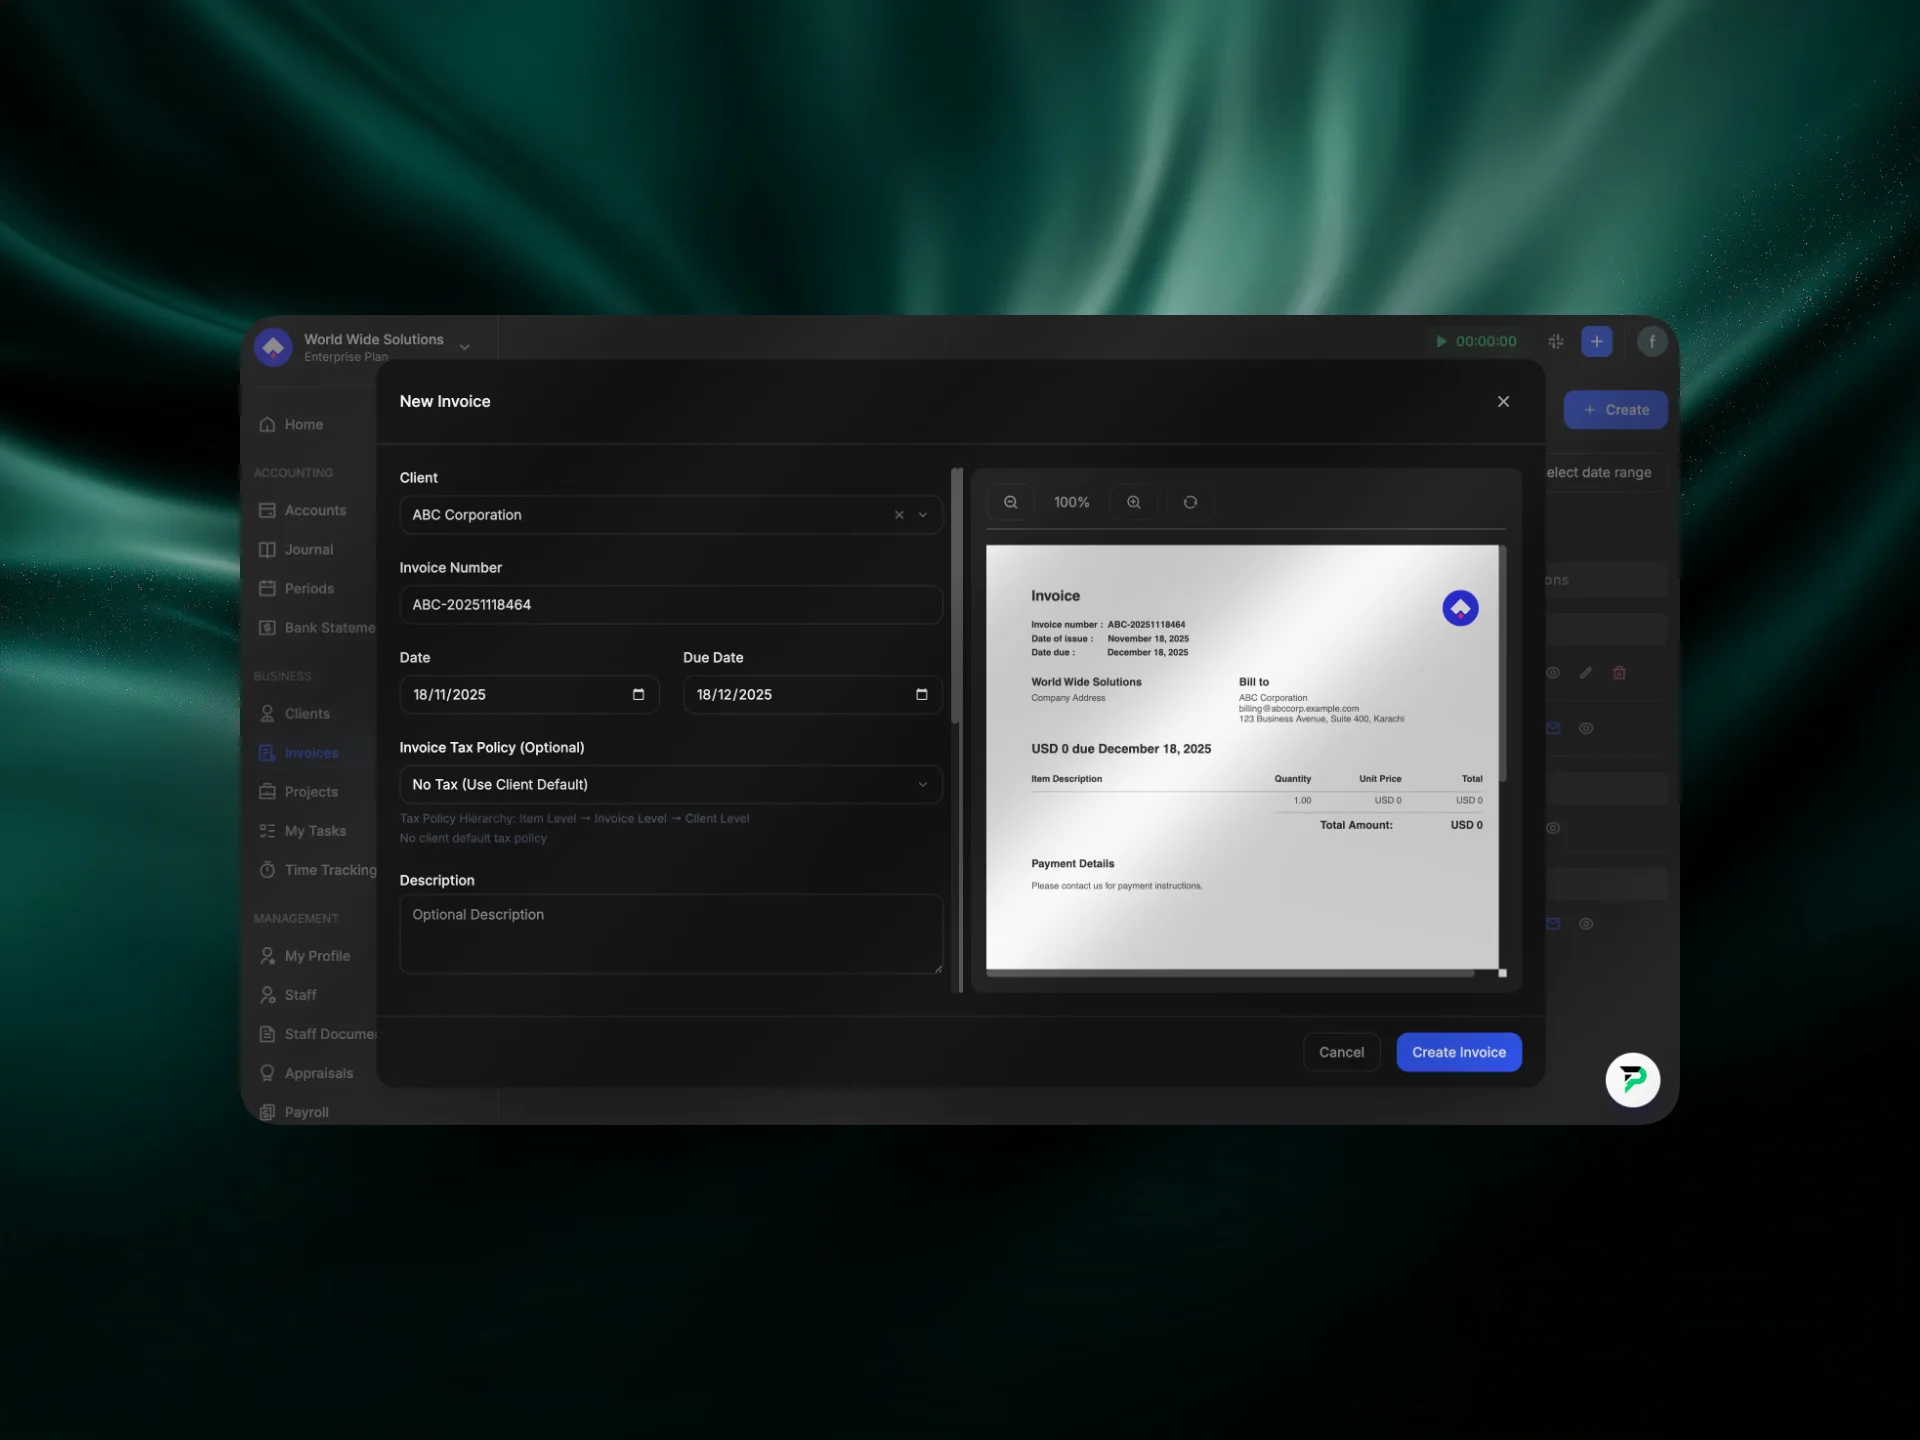This screenshot has height=1440, width=1920.
Task: Delete invoice using the trash icon
Action: click(x=1620, y=673)
